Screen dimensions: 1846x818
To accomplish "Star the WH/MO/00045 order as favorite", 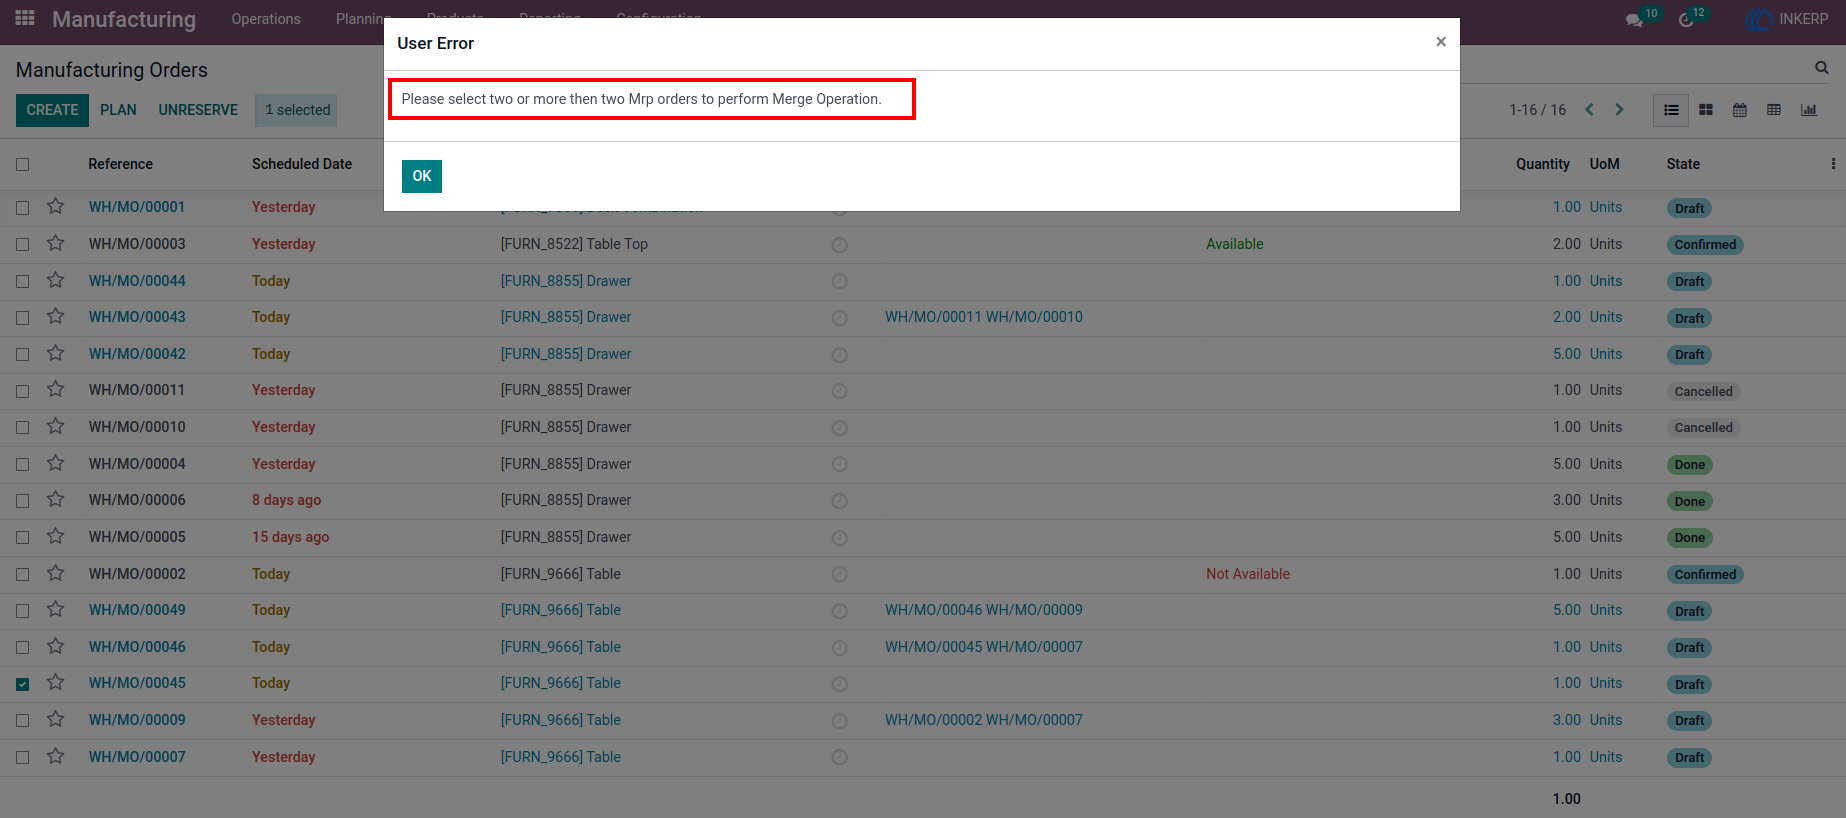I will [x=55, y=682].
